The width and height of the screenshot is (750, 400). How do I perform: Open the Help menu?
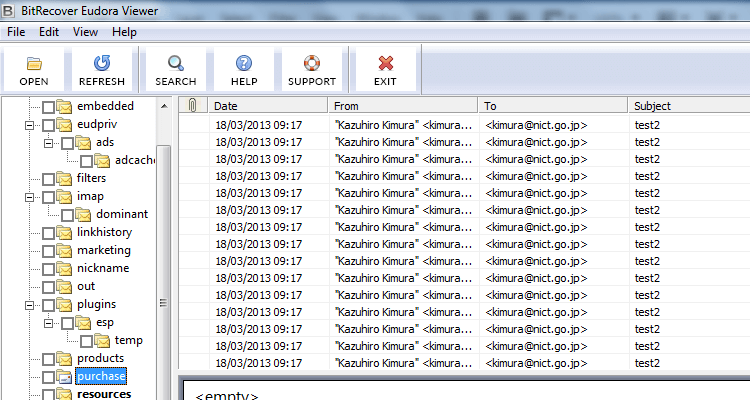124,32
